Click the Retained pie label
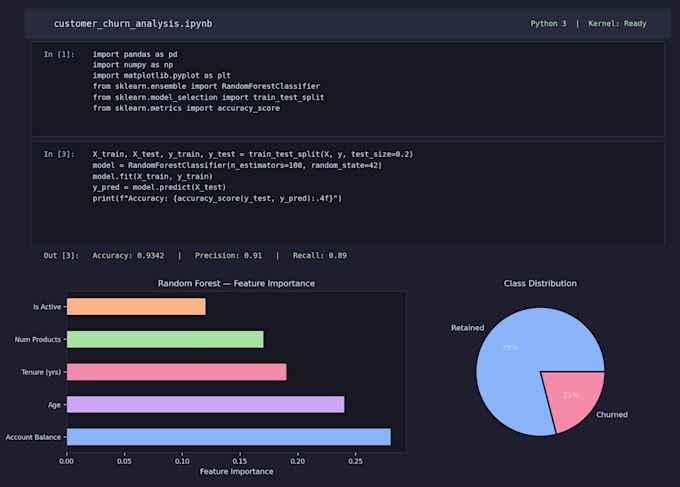Screen dimensions: 680x487 pos(468,328)
